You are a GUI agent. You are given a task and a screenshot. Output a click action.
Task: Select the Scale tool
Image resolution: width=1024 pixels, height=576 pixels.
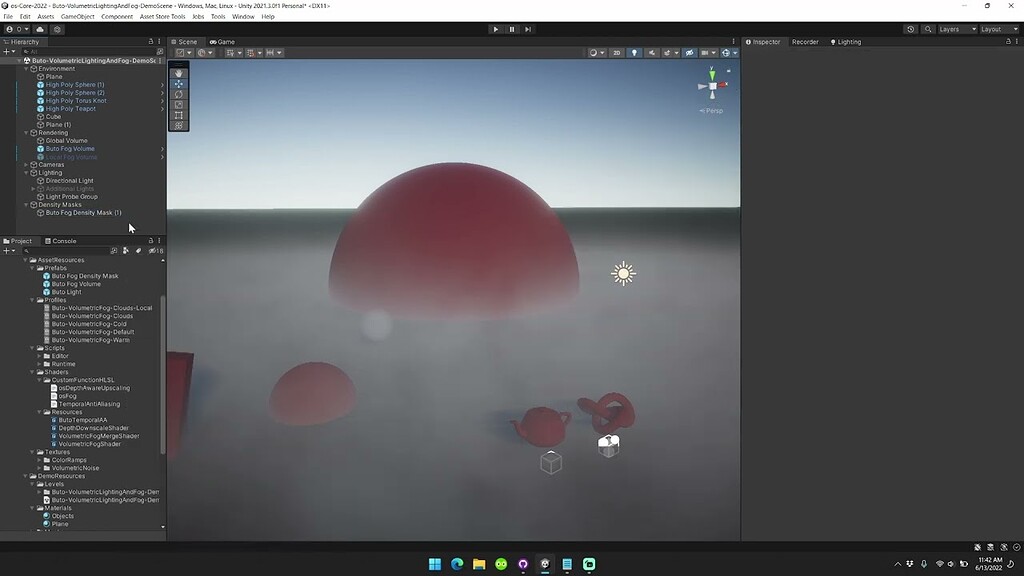click(x=178, y=104)
